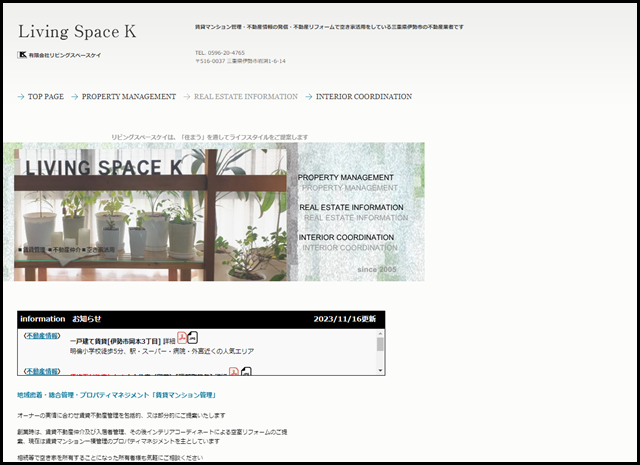Click the TEL: 0596-20-4765 text
Screen dimensions: 640x465
[x=220, y=53]
